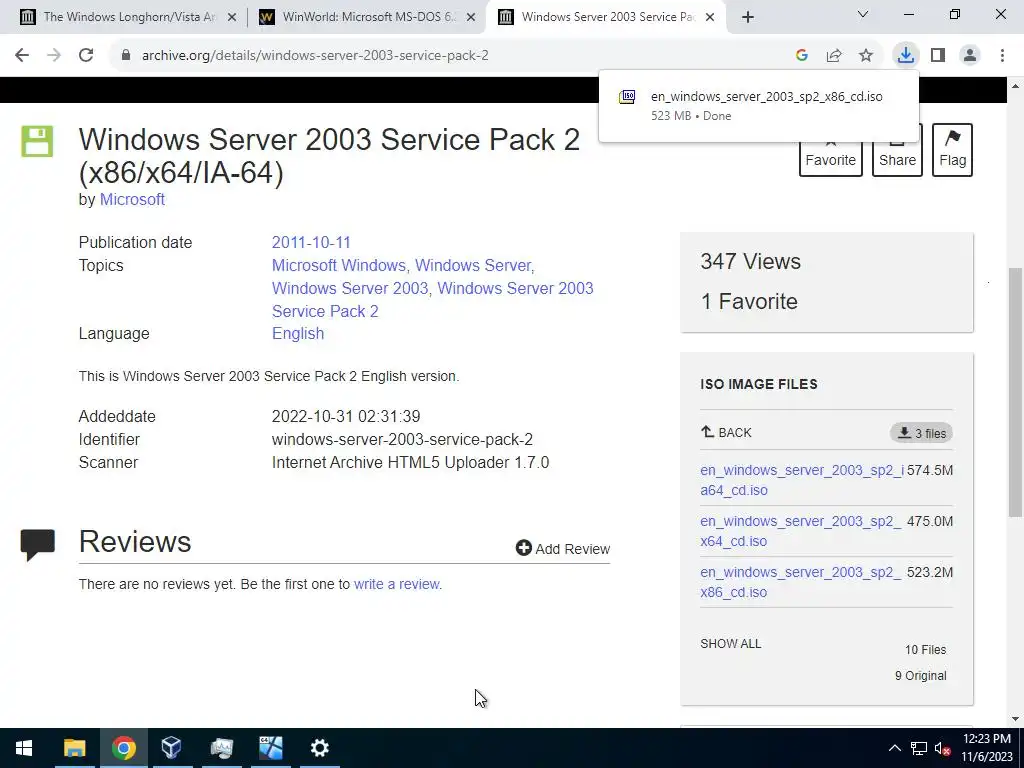Open the Microsoft Windows topic link
Viewport: 1024px width, 768px height.
(x=341, y=265)
